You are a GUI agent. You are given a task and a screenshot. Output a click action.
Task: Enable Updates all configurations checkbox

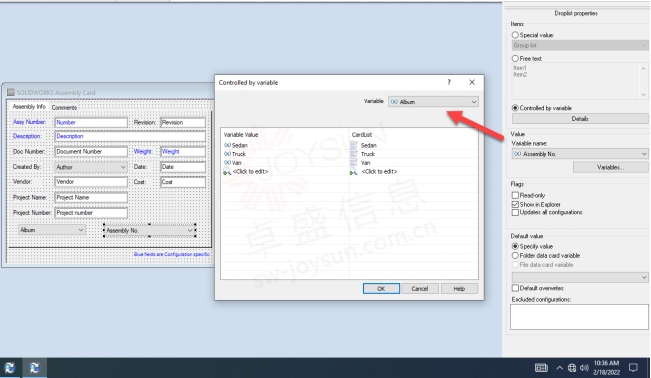pos(515,212)
